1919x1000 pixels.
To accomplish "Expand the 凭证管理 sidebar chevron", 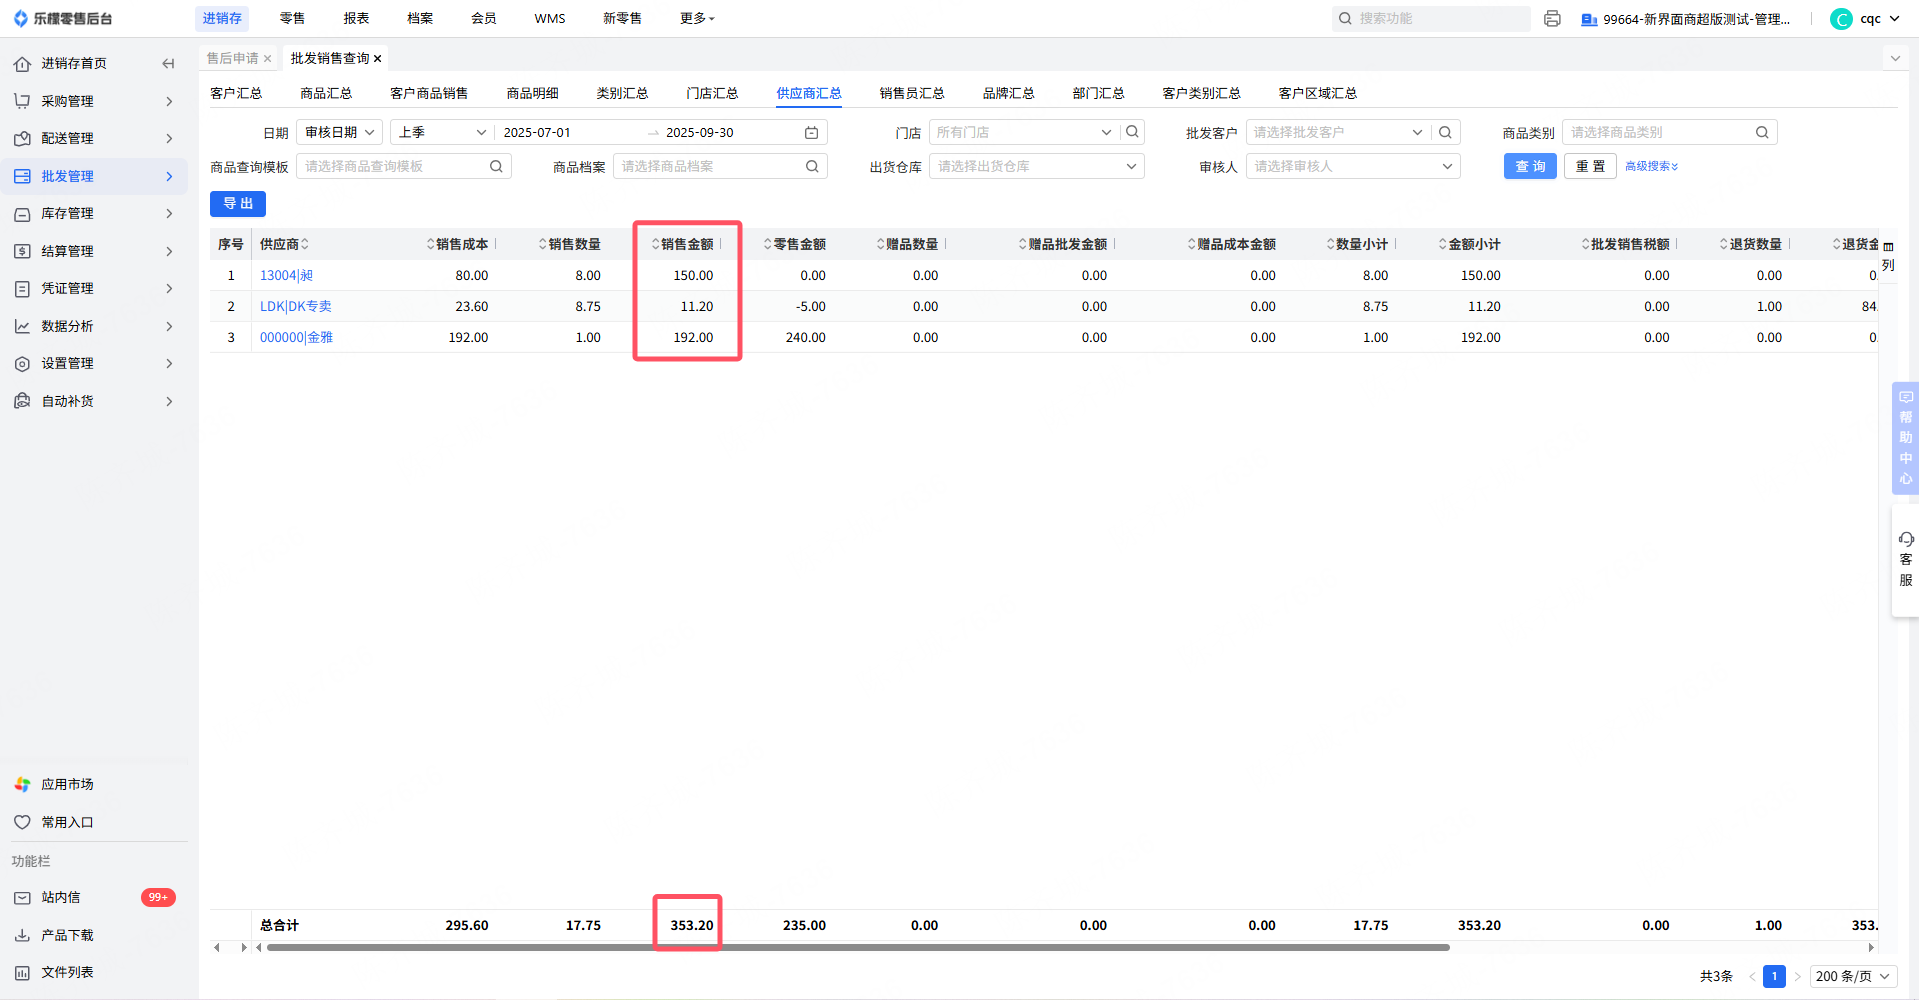I will click(x=169, y=289).
